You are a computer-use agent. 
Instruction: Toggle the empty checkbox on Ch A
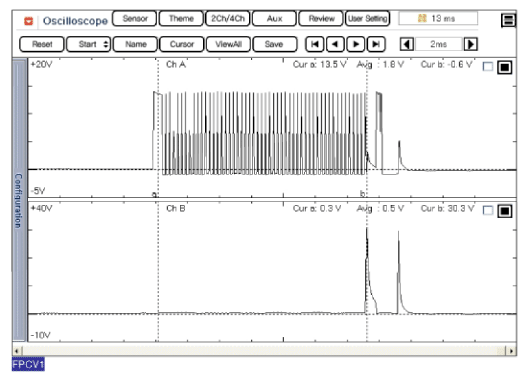click(x=488, y=67)
